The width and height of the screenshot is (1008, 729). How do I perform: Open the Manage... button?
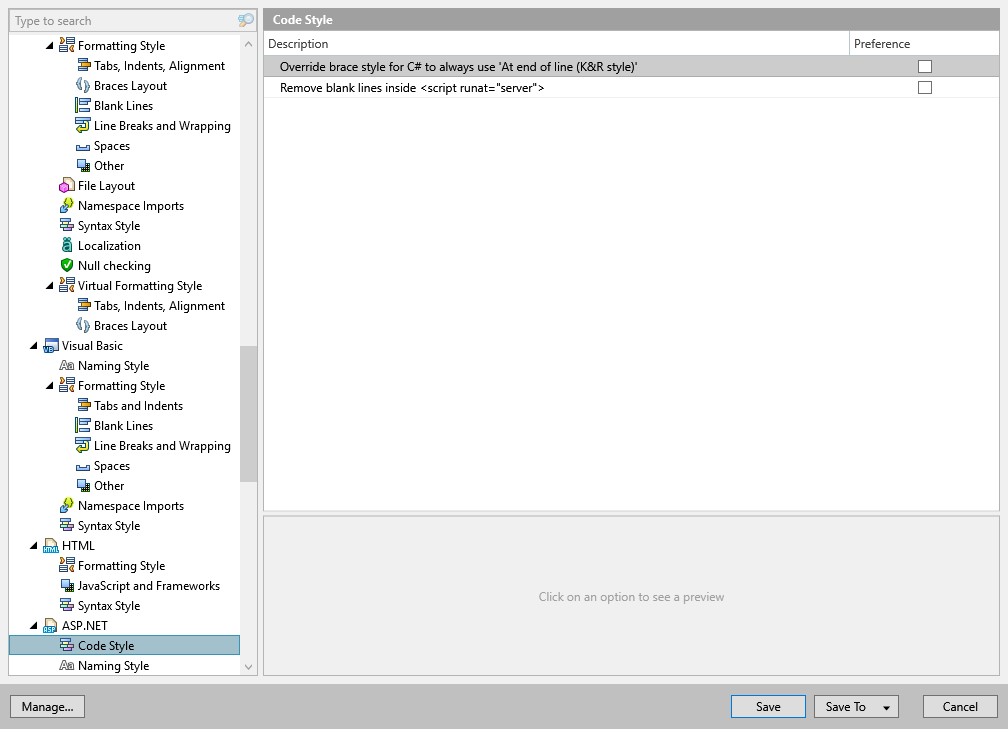coord(48,706)
